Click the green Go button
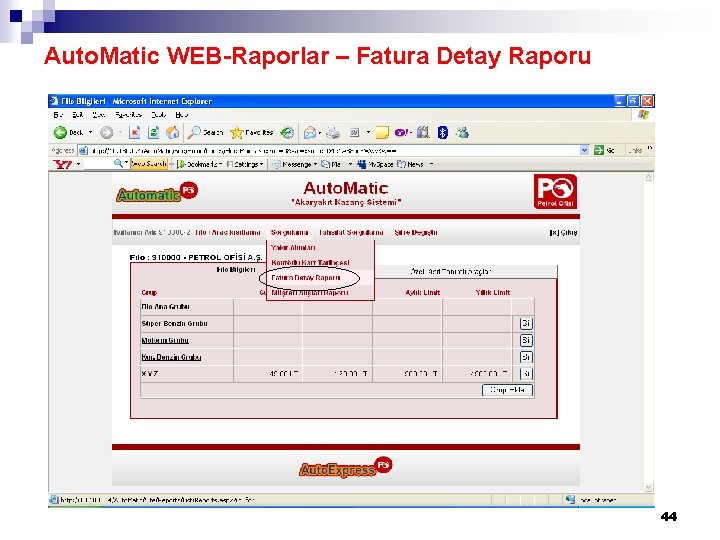This screenshot has width=720, height=540. (604, 150)
